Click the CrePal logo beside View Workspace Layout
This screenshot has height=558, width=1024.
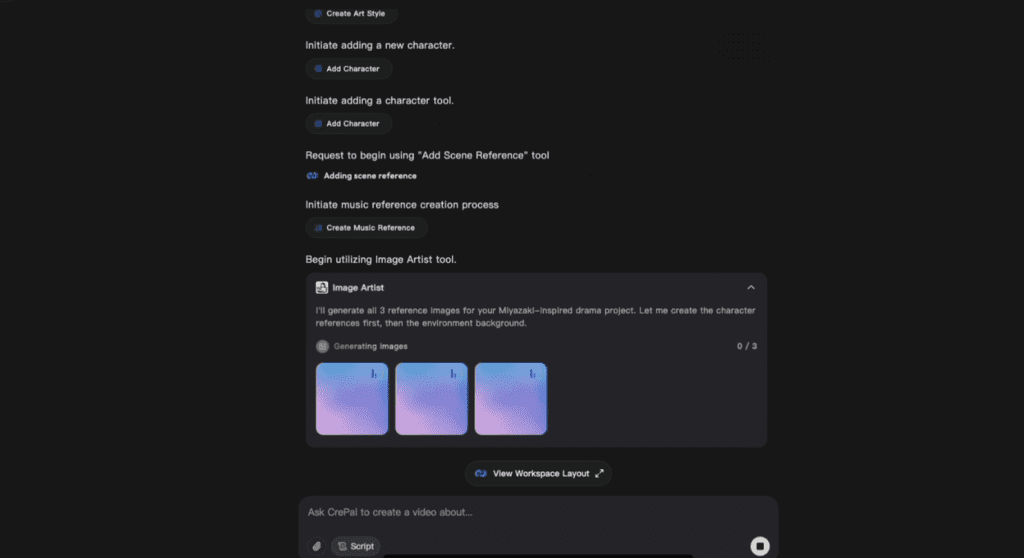[480, 473]
